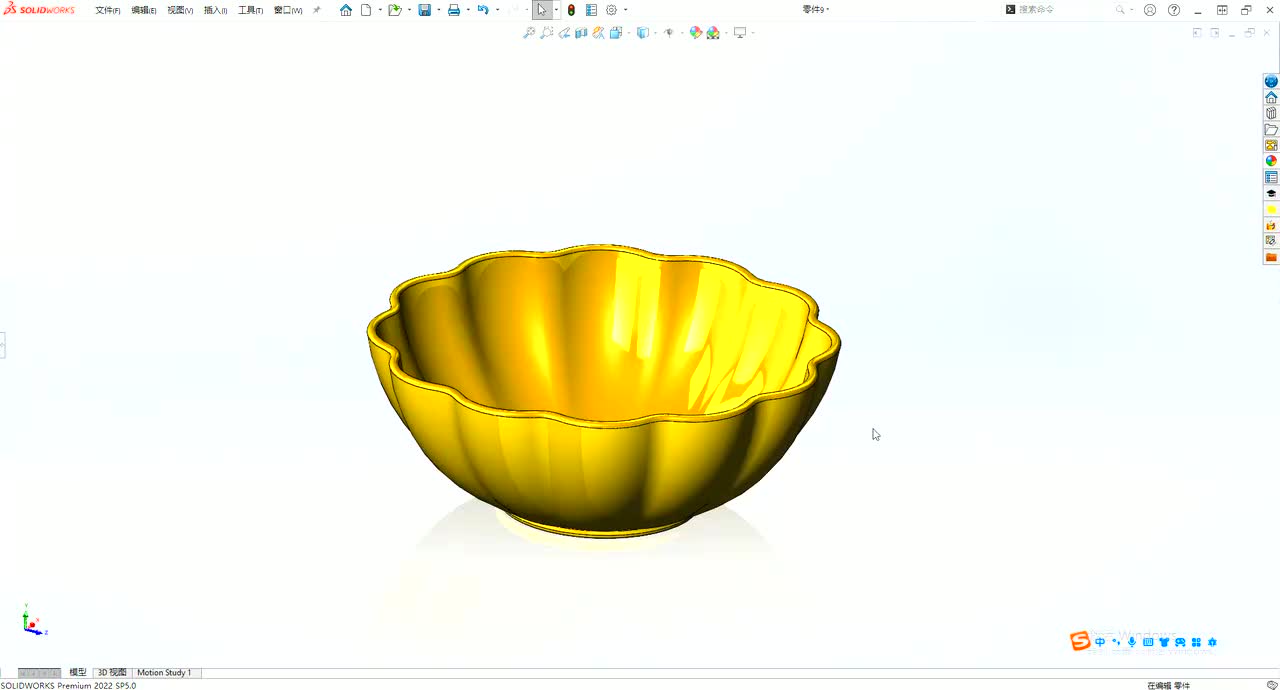Click the Previous View icon

click(564, 33)
